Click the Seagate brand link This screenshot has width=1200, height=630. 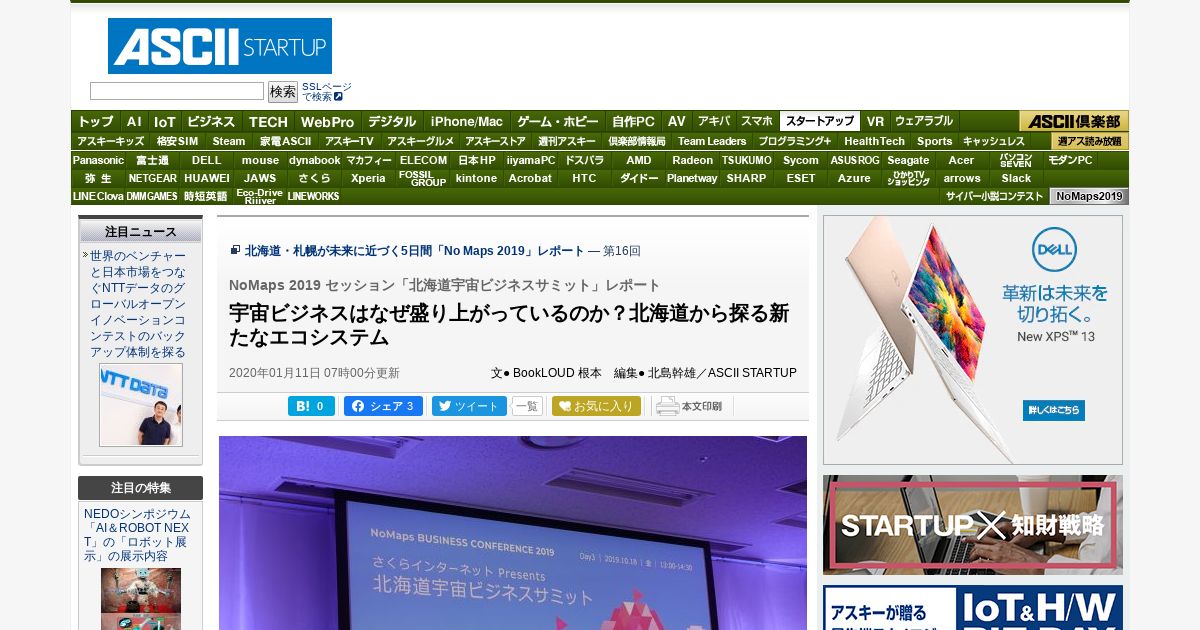pos(908,160)
